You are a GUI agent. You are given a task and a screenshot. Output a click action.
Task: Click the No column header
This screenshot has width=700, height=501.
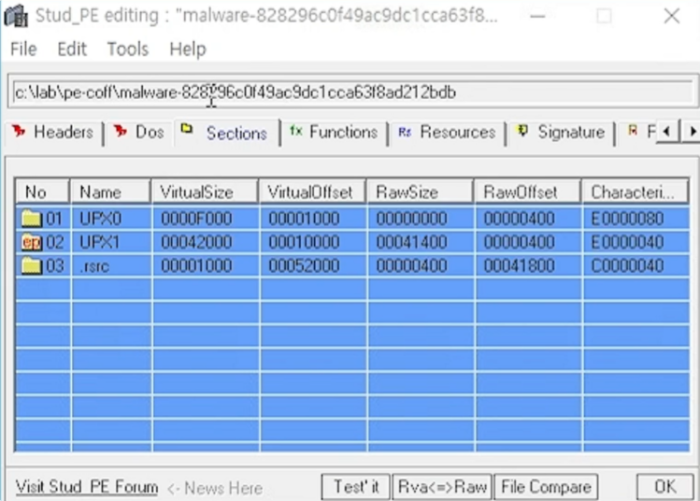coord(42,192)
